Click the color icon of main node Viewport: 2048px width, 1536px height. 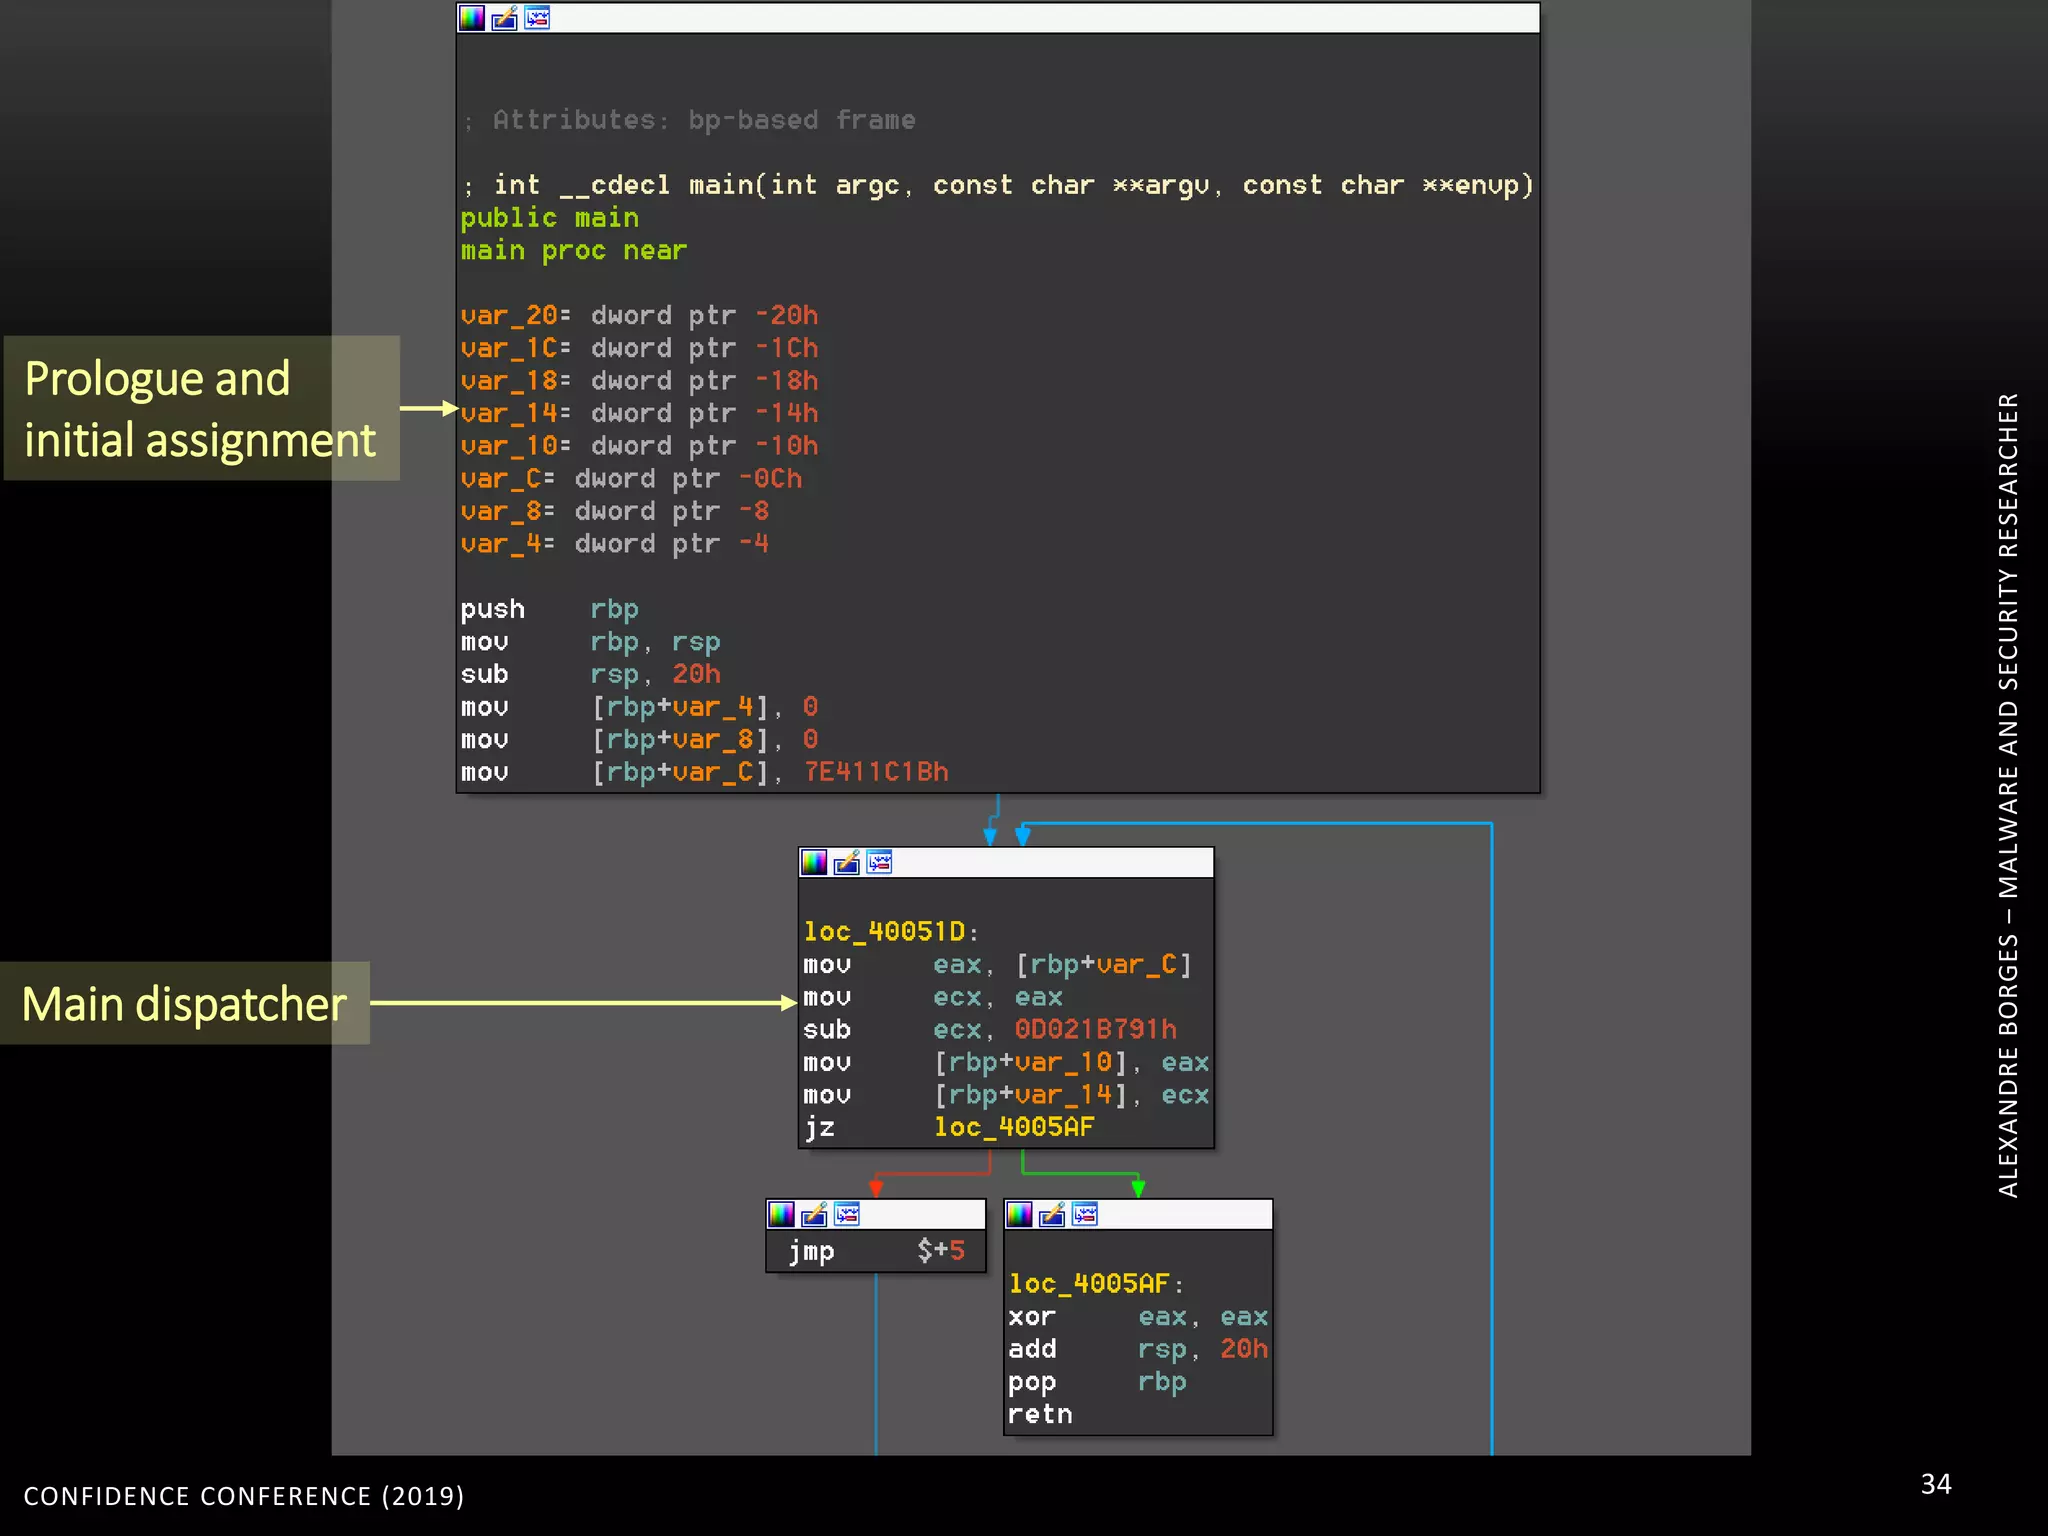pyautogui.click(x=472, y=18)
